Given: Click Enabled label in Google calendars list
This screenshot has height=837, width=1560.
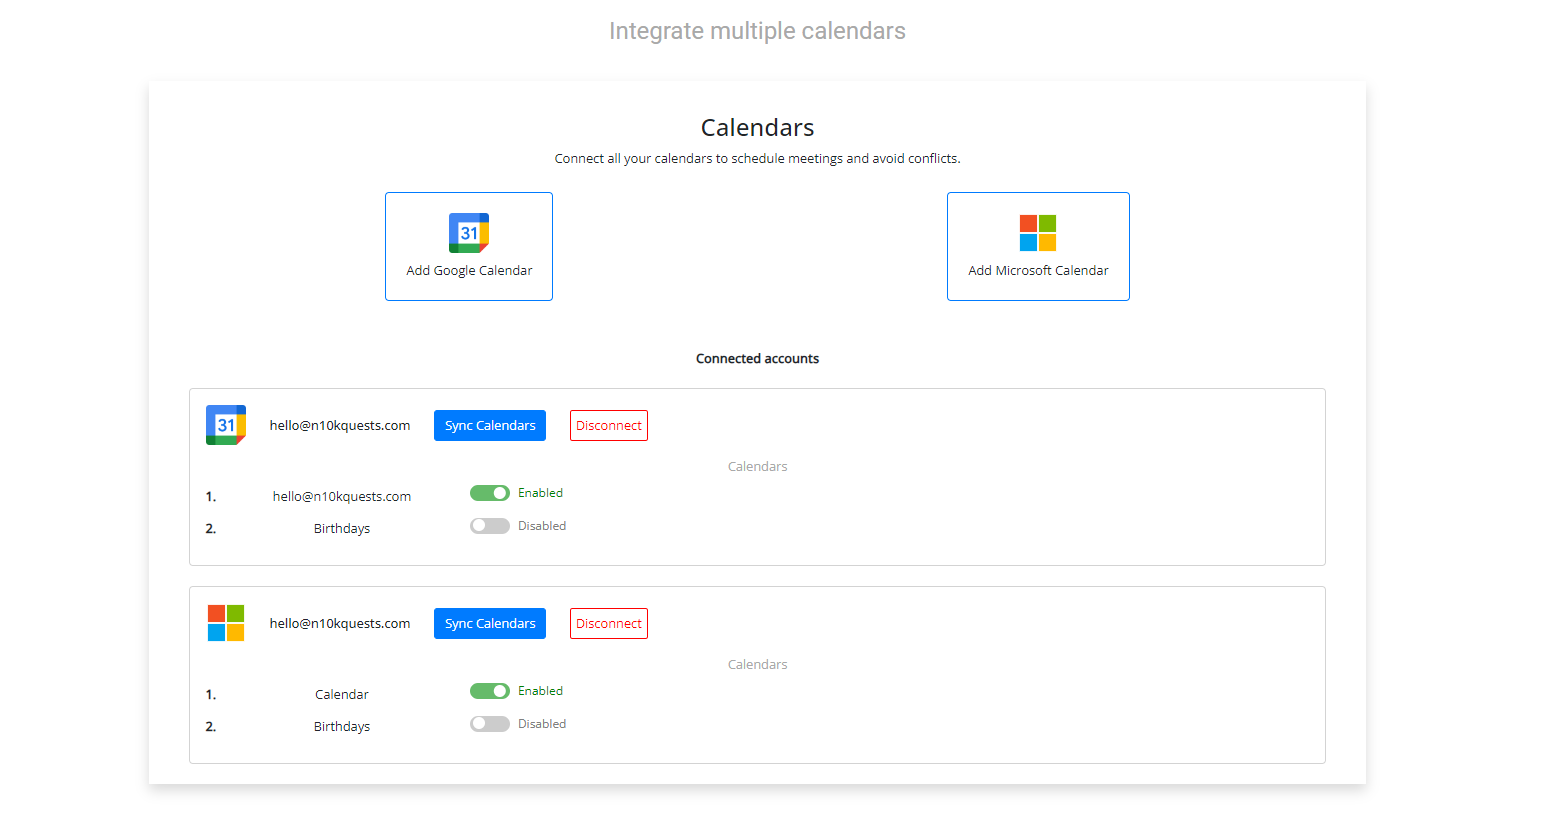Looking at the screenshot, I should (540, 493).
